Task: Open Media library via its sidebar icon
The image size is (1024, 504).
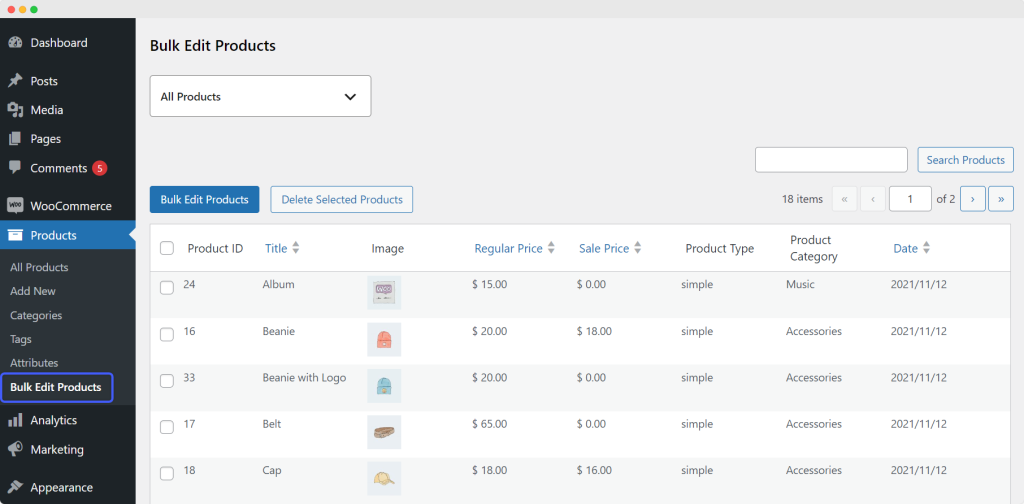Action: (15, 110)
